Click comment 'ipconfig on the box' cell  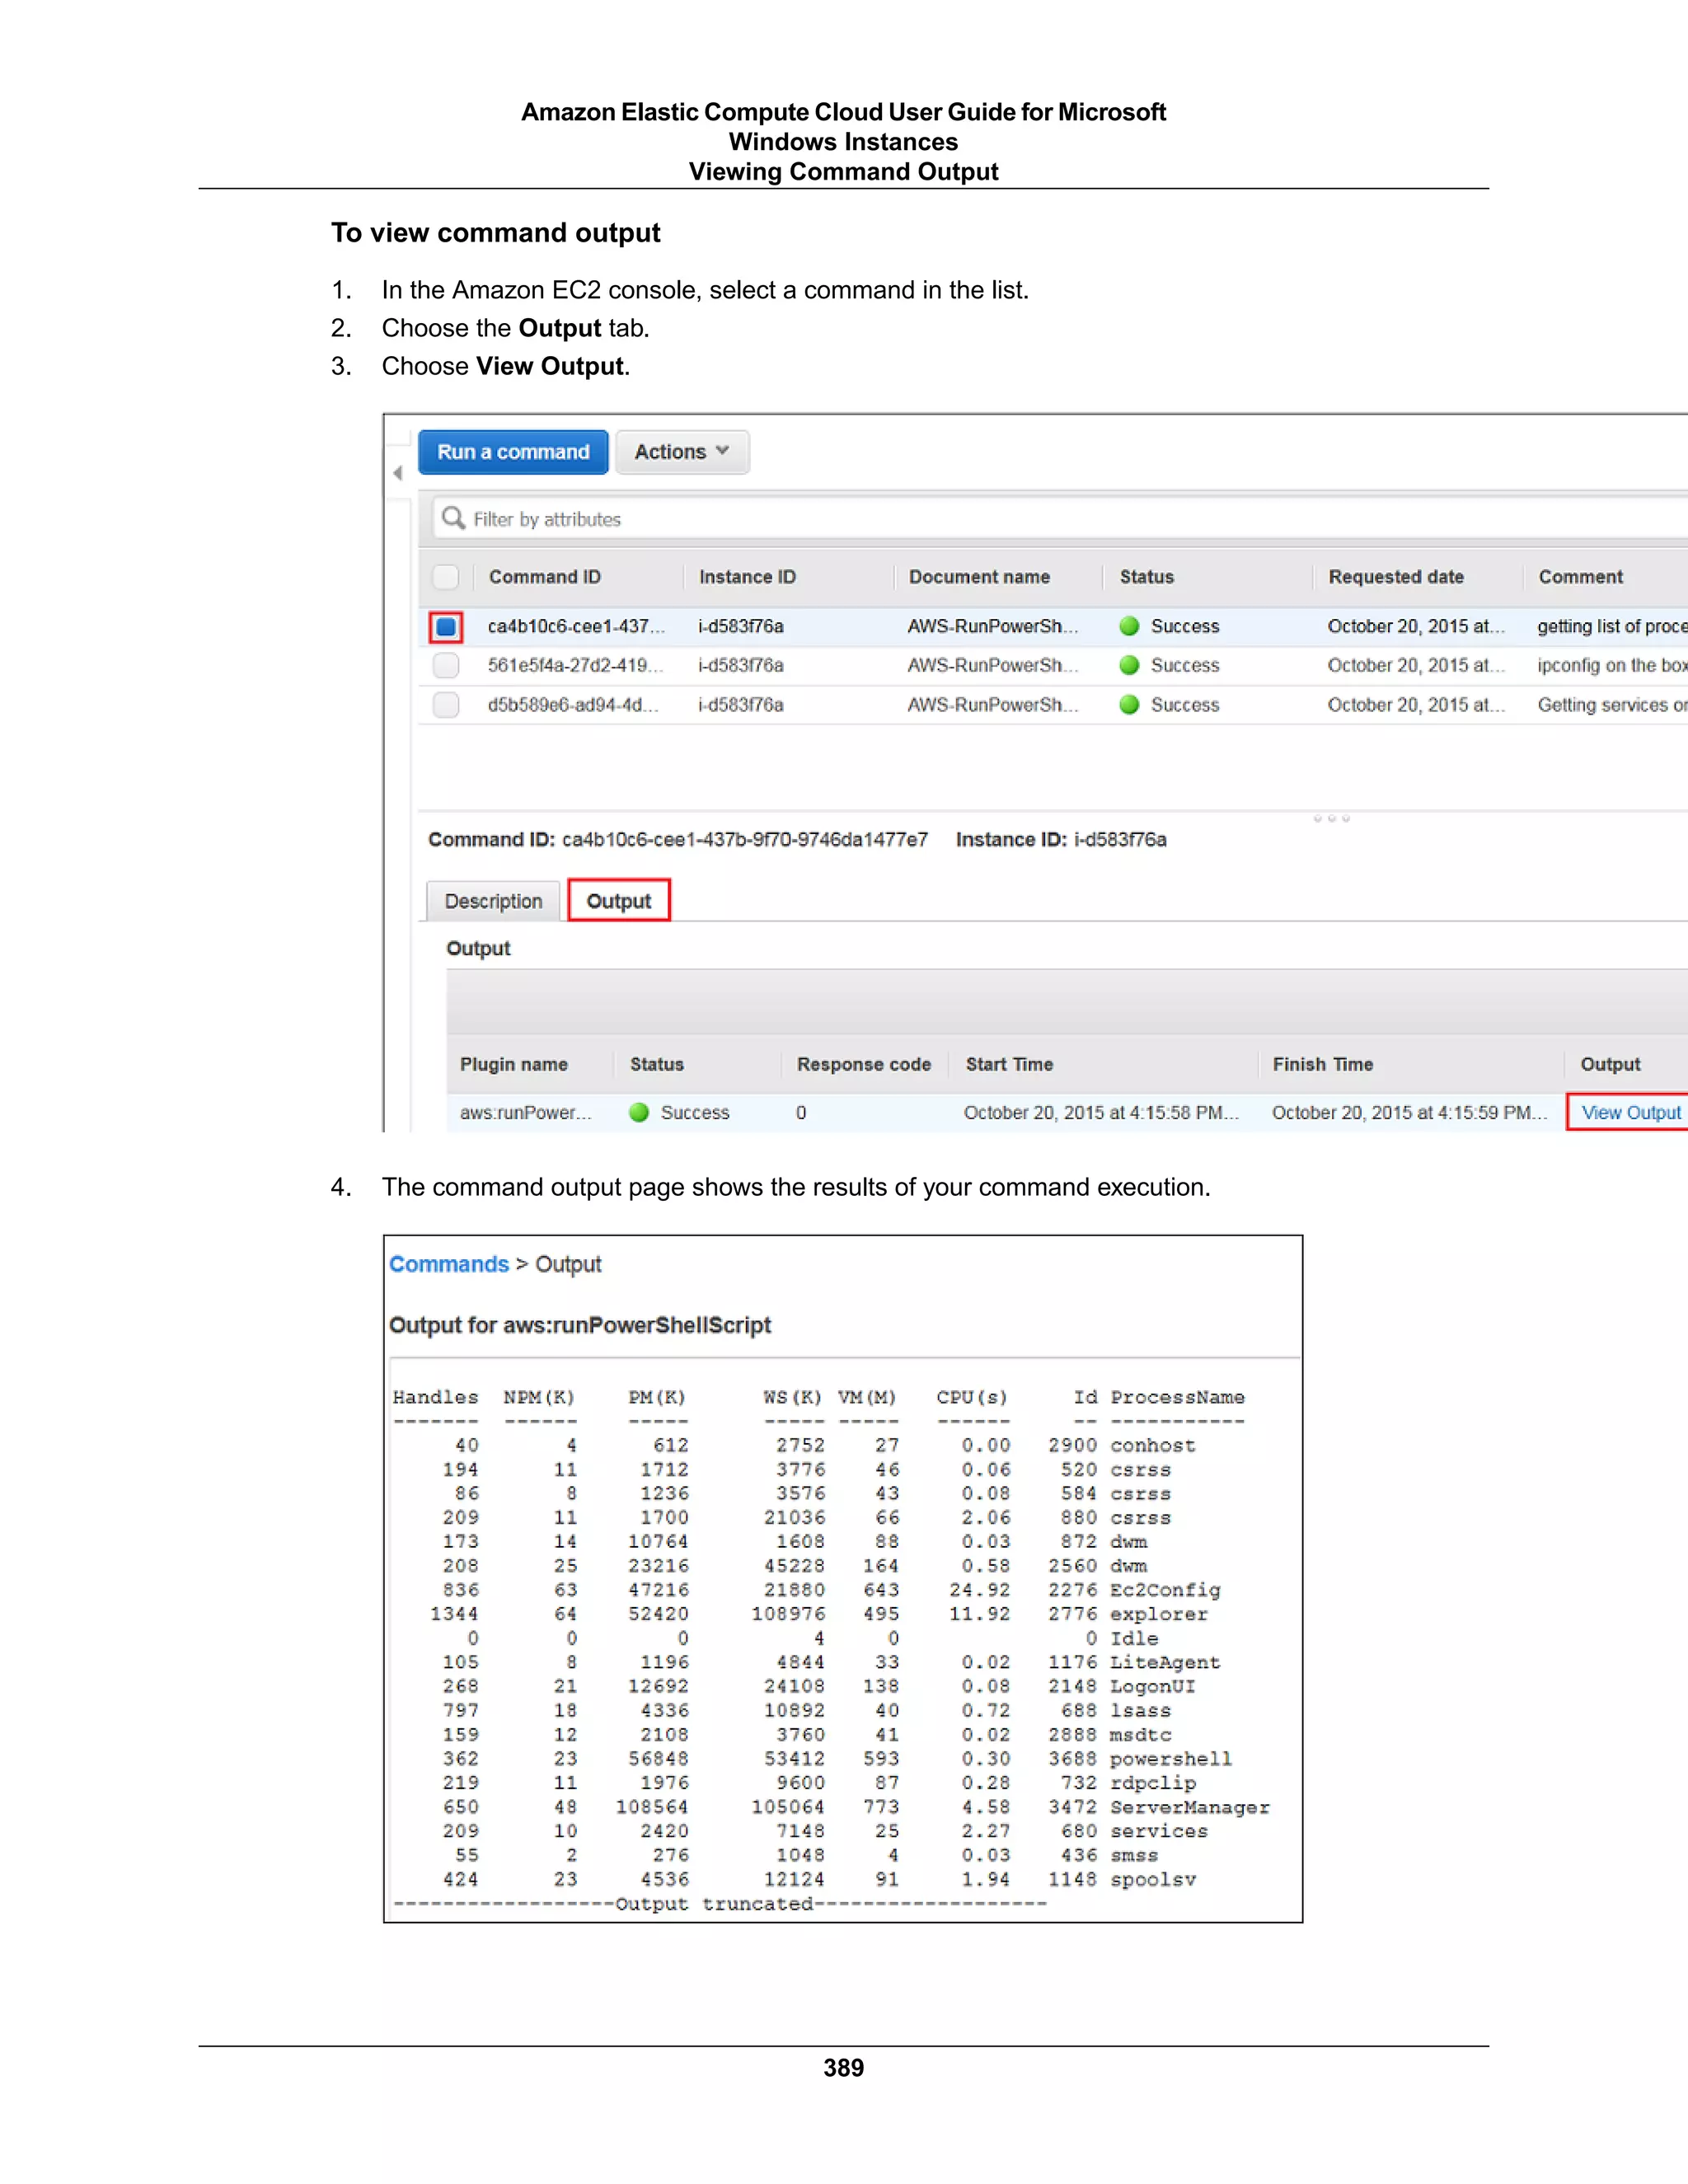[x=1612, y=665]
